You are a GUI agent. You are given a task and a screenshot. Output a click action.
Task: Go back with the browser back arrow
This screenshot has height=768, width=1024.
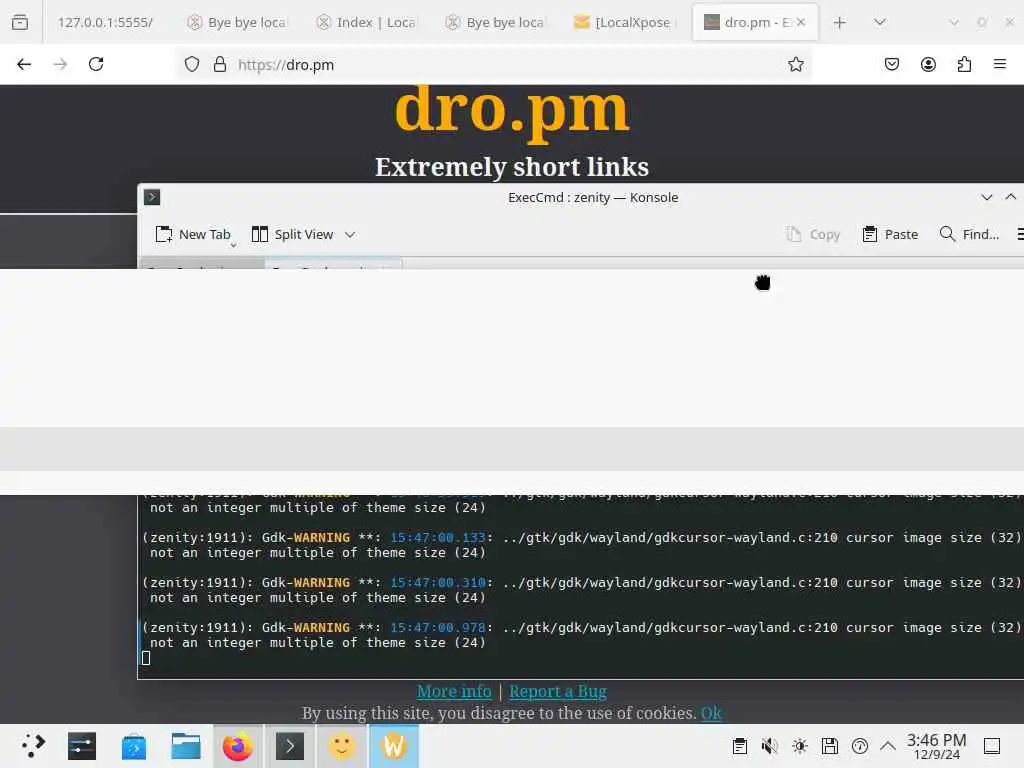(24, 64)
